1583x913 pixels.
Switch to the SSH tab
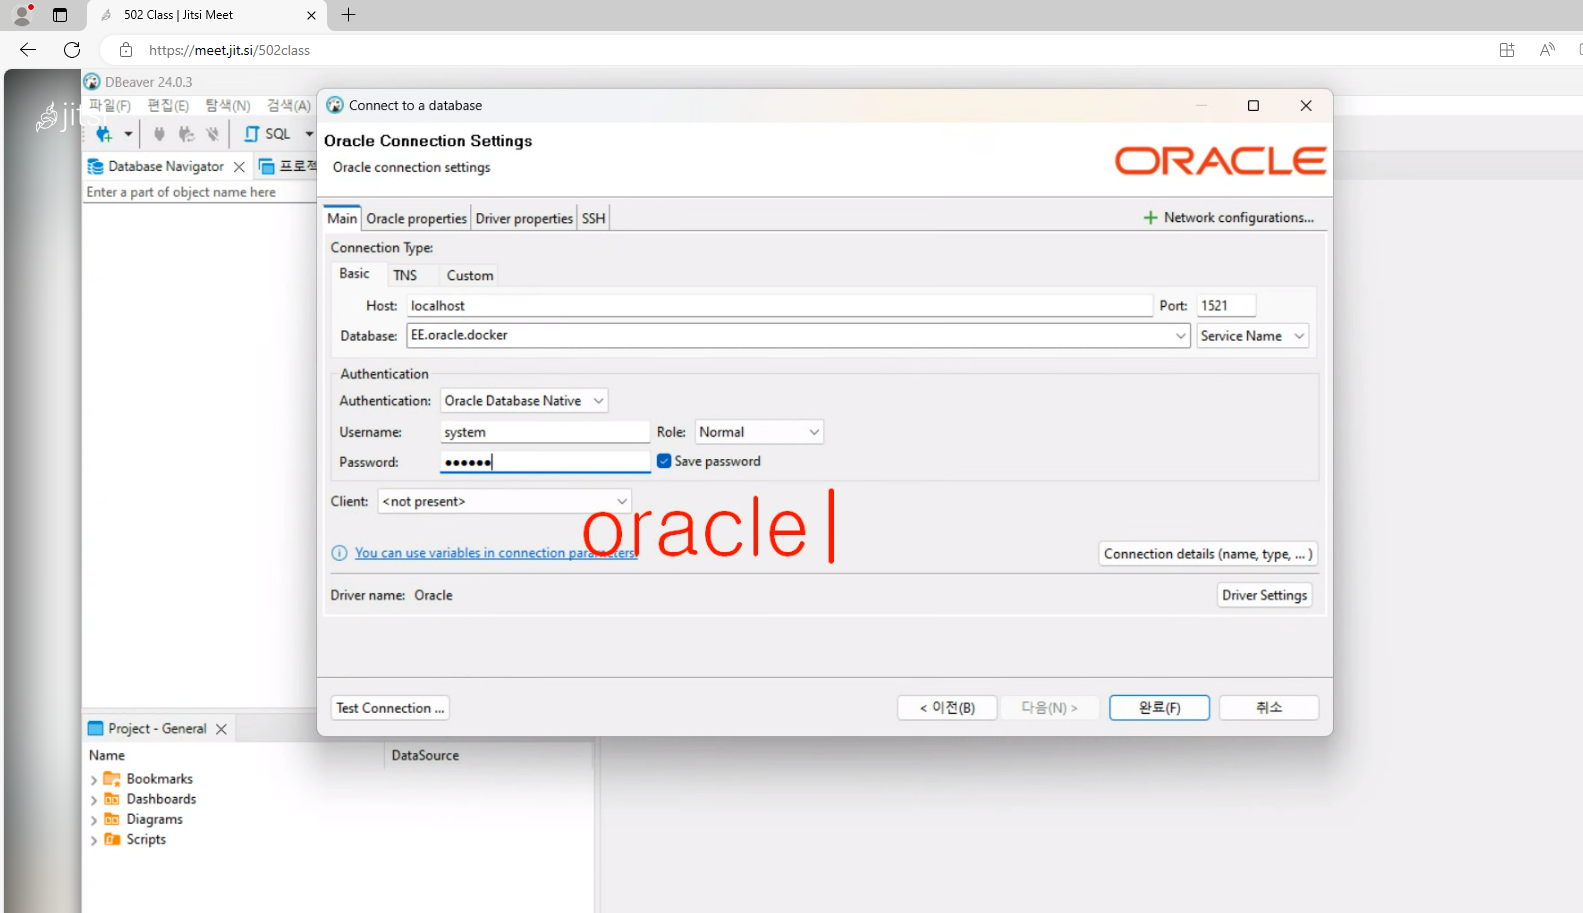594,218
